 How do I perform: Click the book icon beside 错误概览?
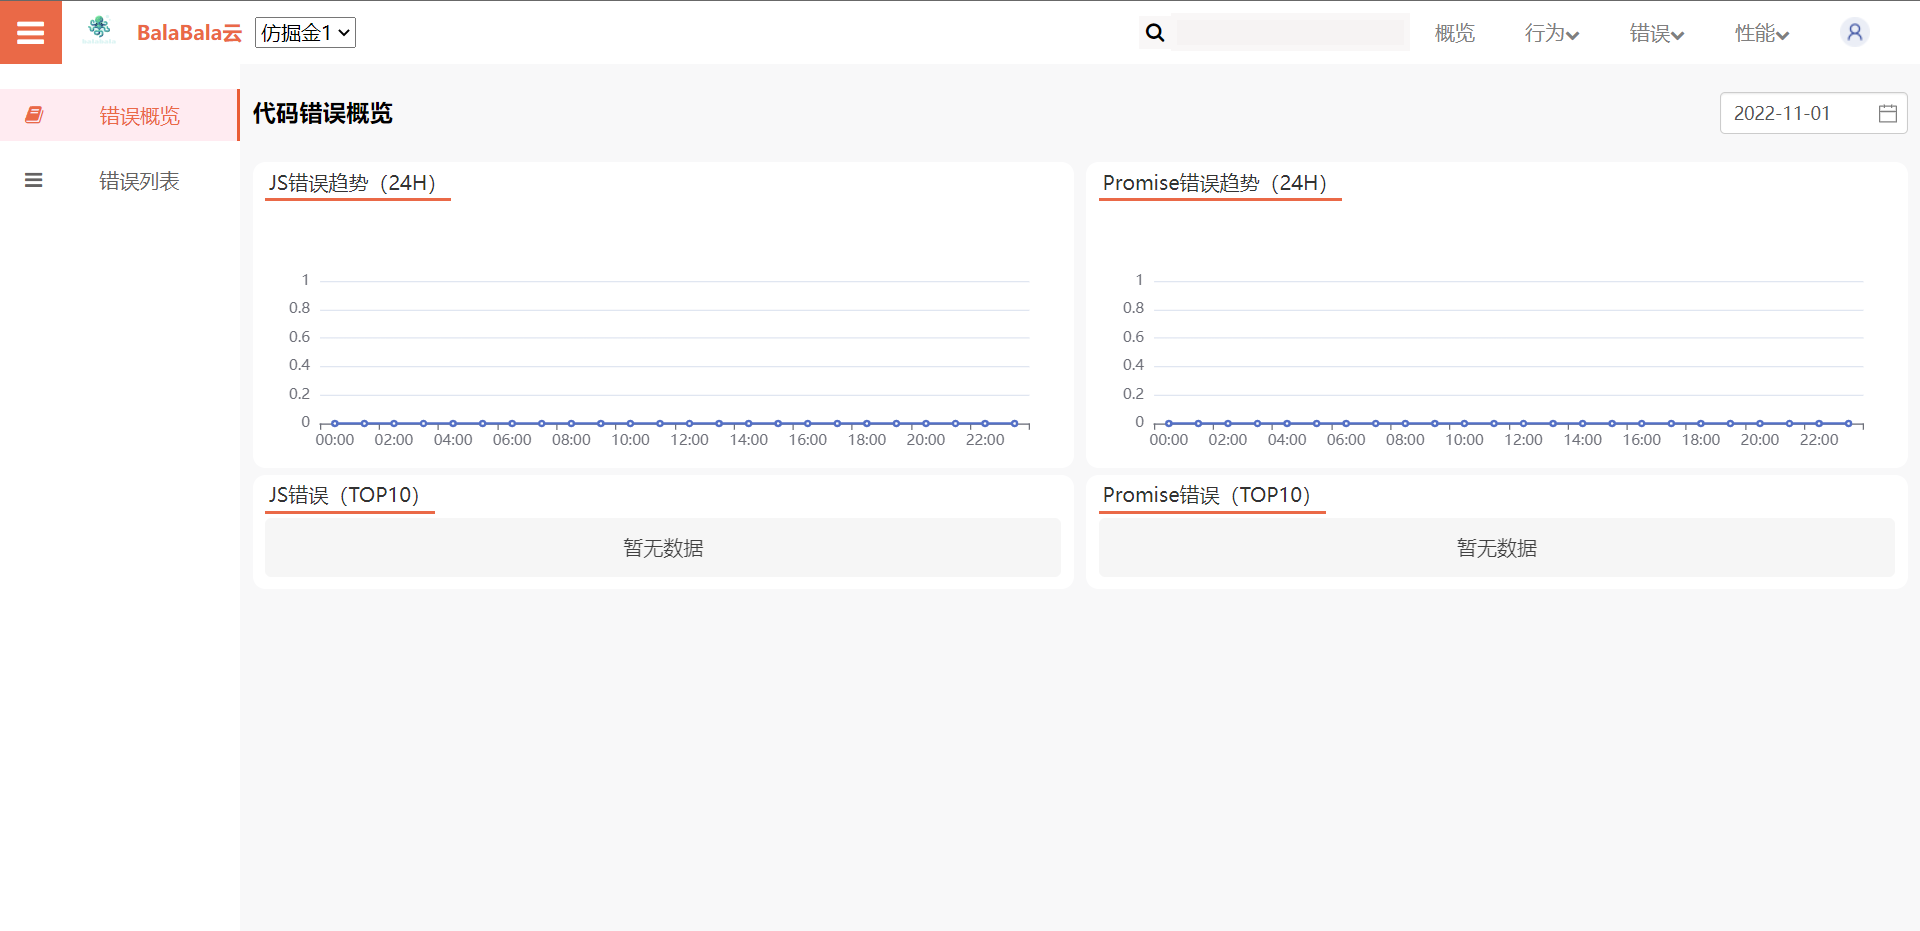(34, 115)
